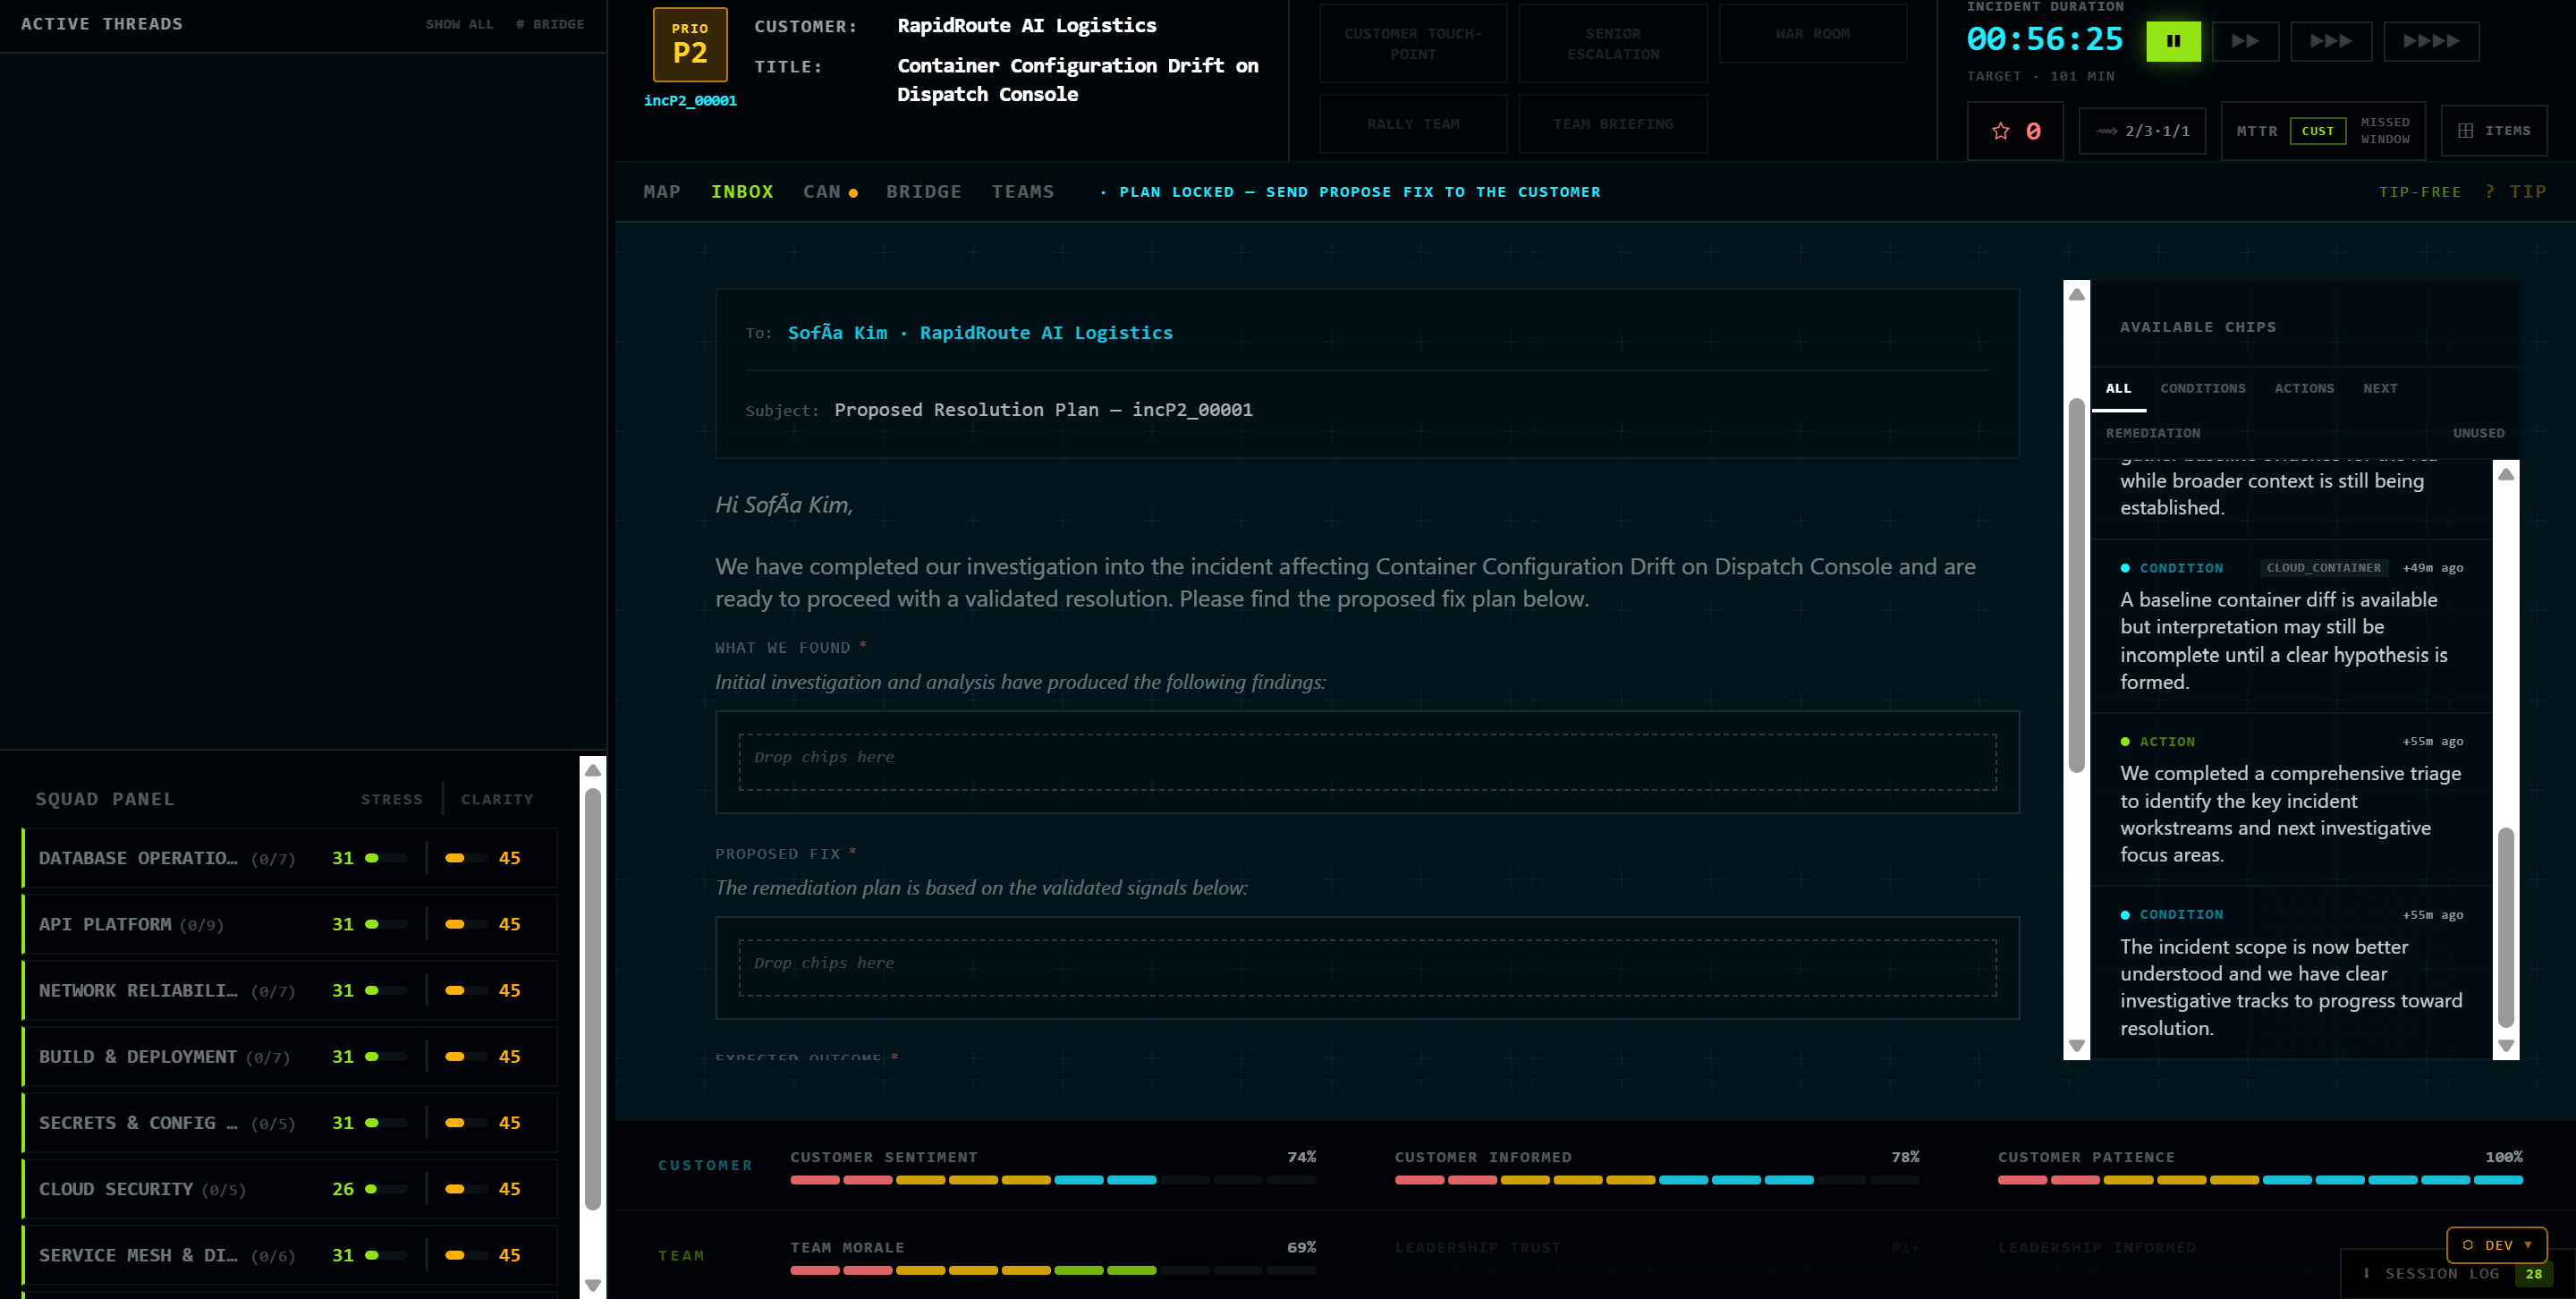Click the Team Morale progress bar
This screenshot has height=1299, width=2576.
tap(1053, 1270)
